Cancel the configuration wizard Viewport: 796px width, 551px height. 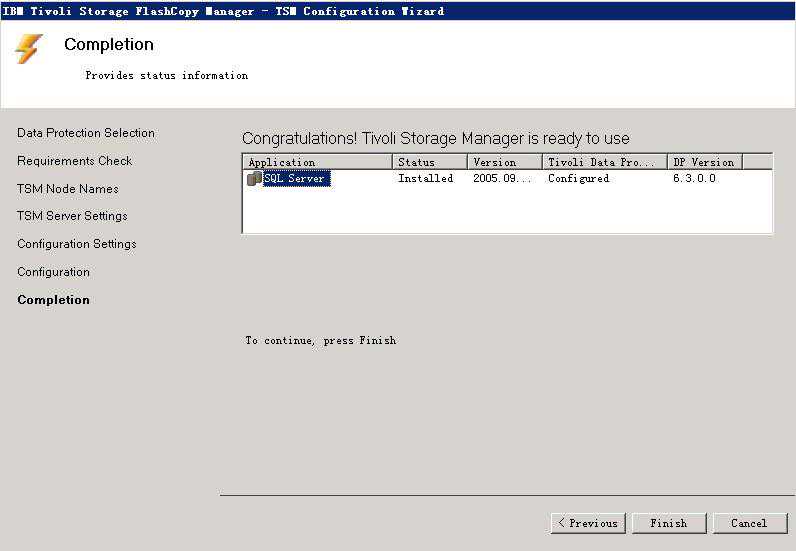coord(748,523)
